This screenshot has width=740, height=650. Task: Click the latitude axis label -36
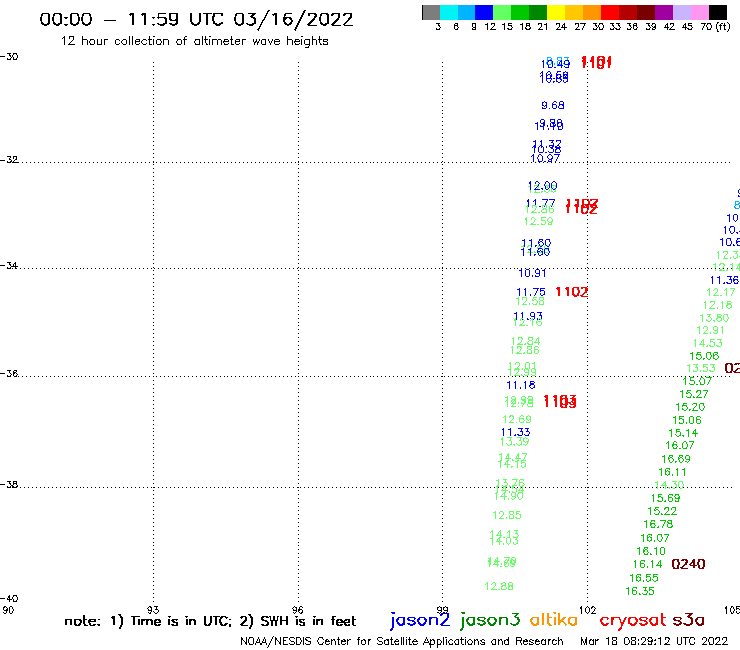pos(9,373)
